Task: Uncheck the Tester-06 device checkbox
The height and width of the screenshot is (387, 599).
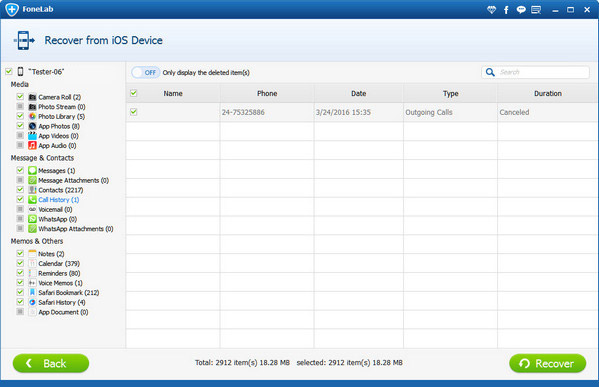Action: 9,71
